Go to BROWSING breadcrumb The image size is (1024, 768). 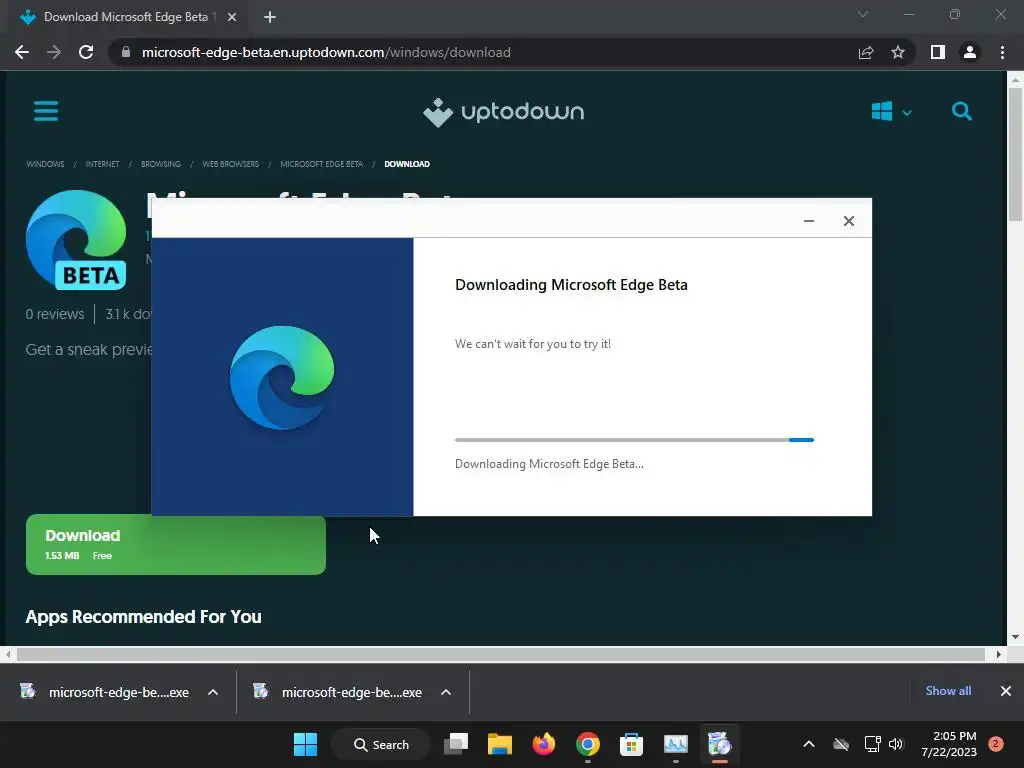161,164
